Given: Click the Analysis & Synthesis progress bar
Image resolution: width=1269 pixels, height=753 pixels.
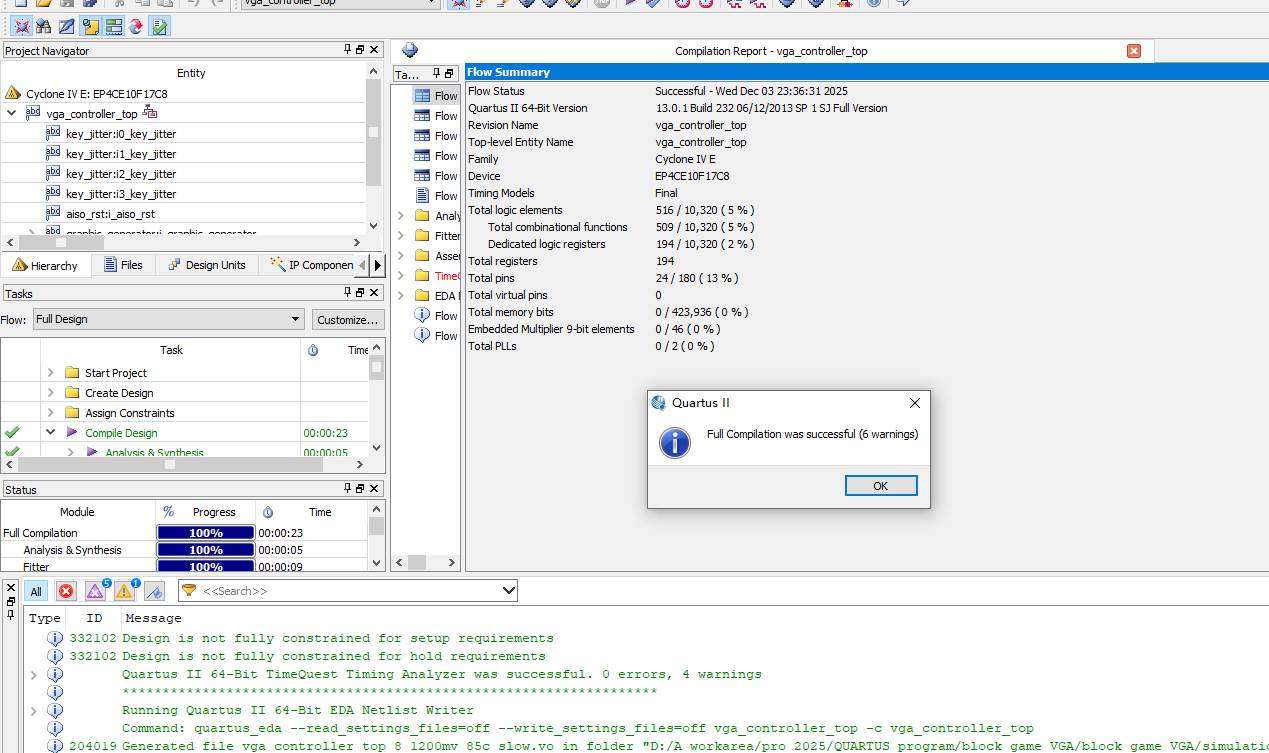Looking at the screenshot, I should (205, 550).
